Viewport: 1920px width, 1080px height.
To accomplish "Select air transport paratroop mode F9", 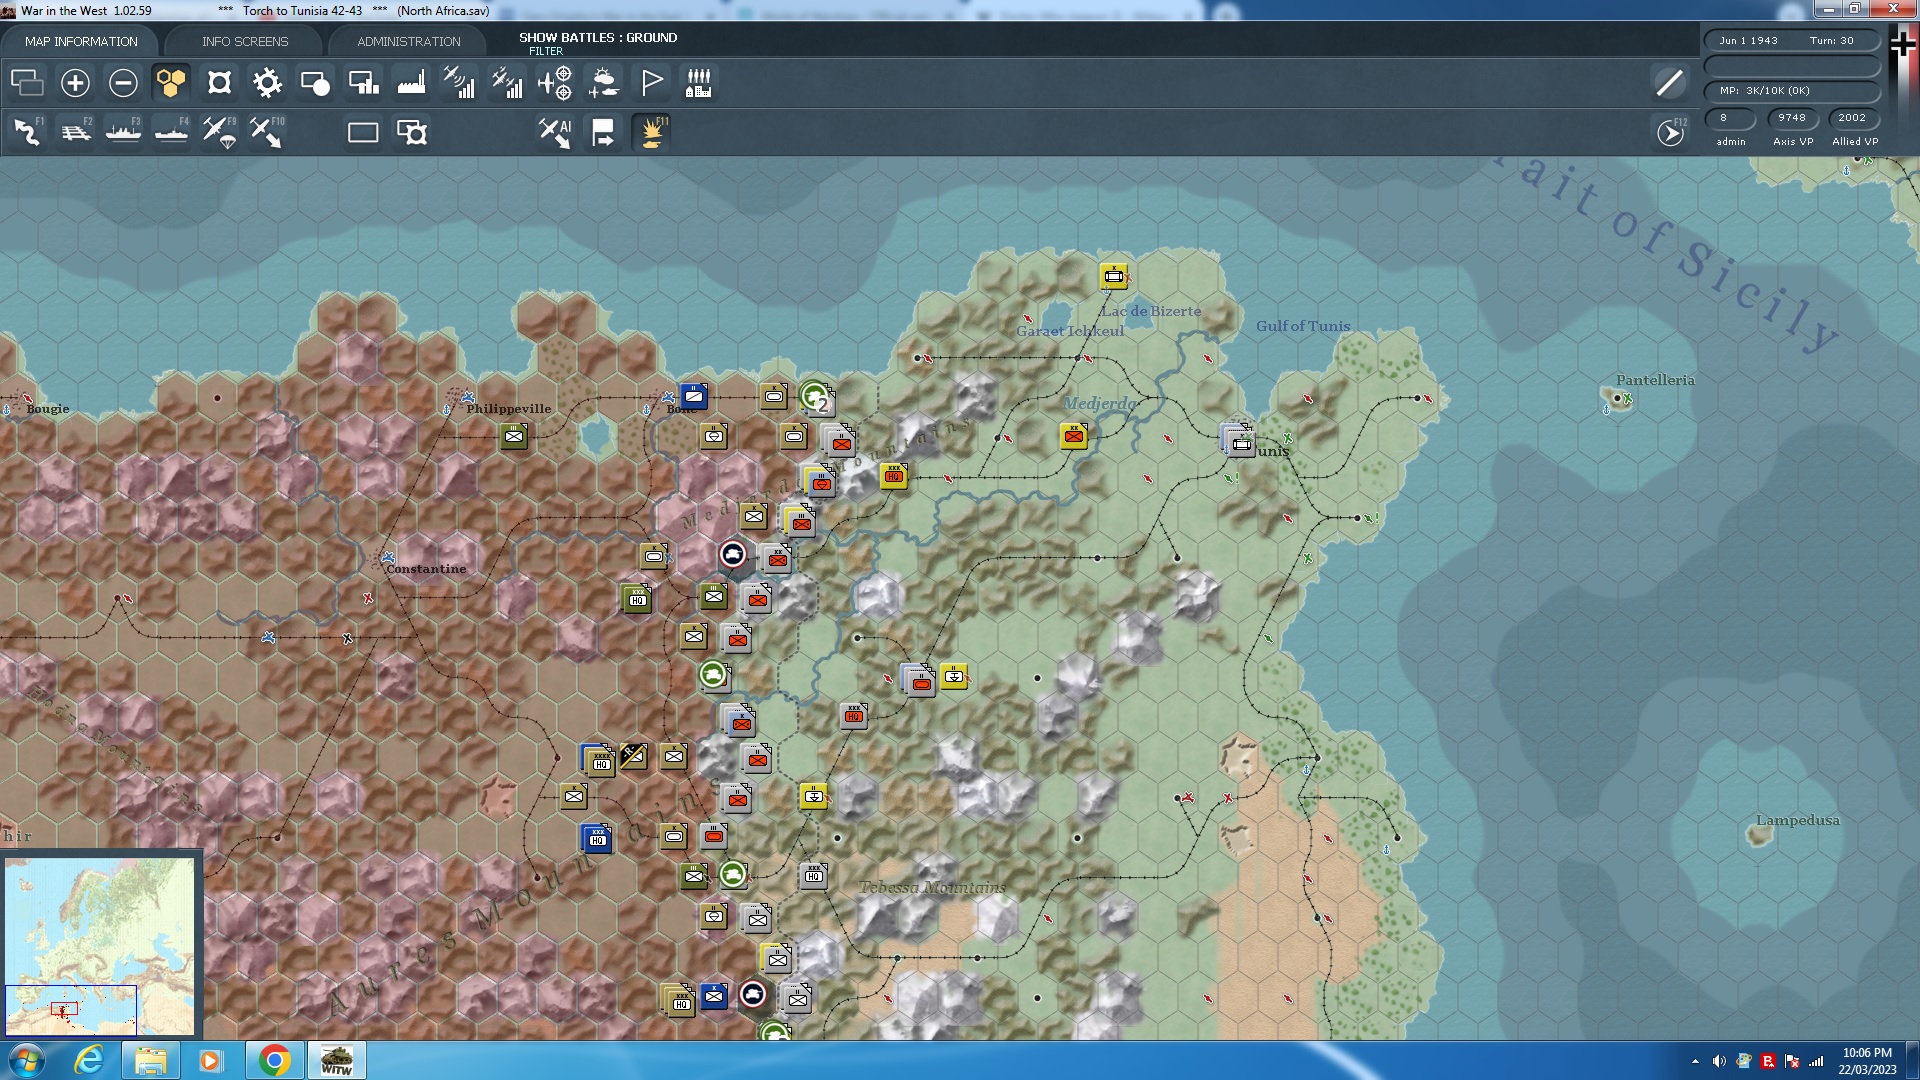I will 219,132.
